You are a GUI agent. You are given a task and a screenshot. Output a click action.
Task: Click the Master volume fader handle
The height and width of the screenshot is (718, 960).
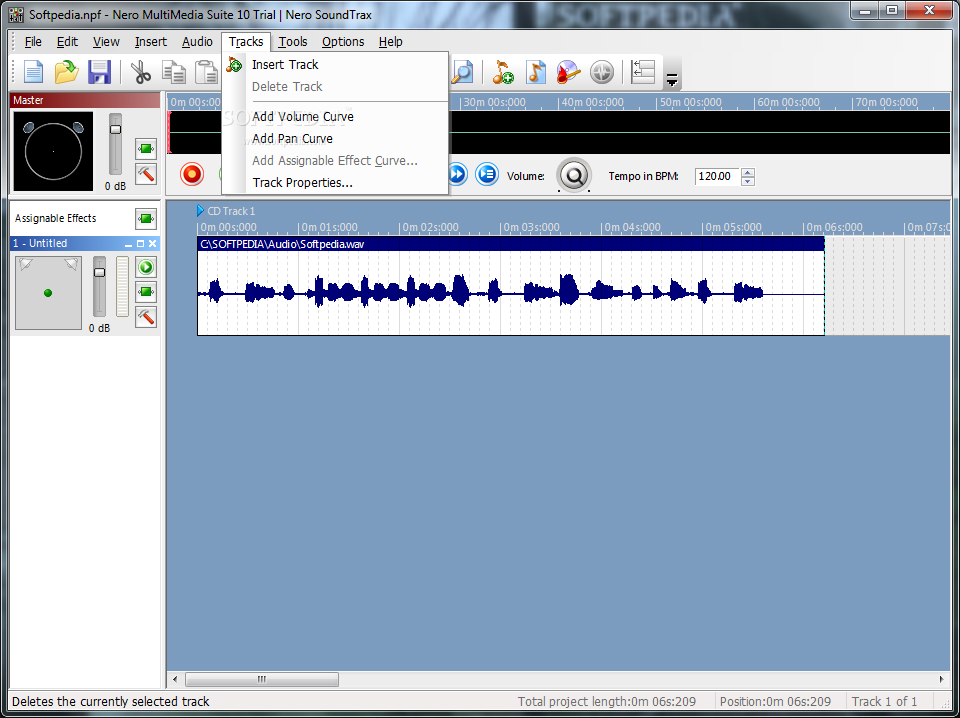click(x=115, y=129)
